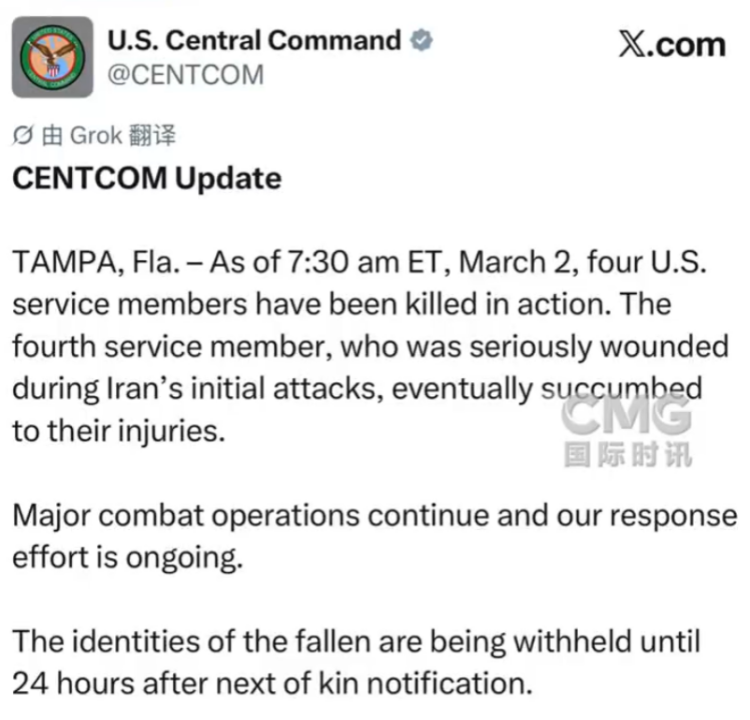Click the 'CENTCOM Update' heading
750x720 pixels.
tap(146, 179)
